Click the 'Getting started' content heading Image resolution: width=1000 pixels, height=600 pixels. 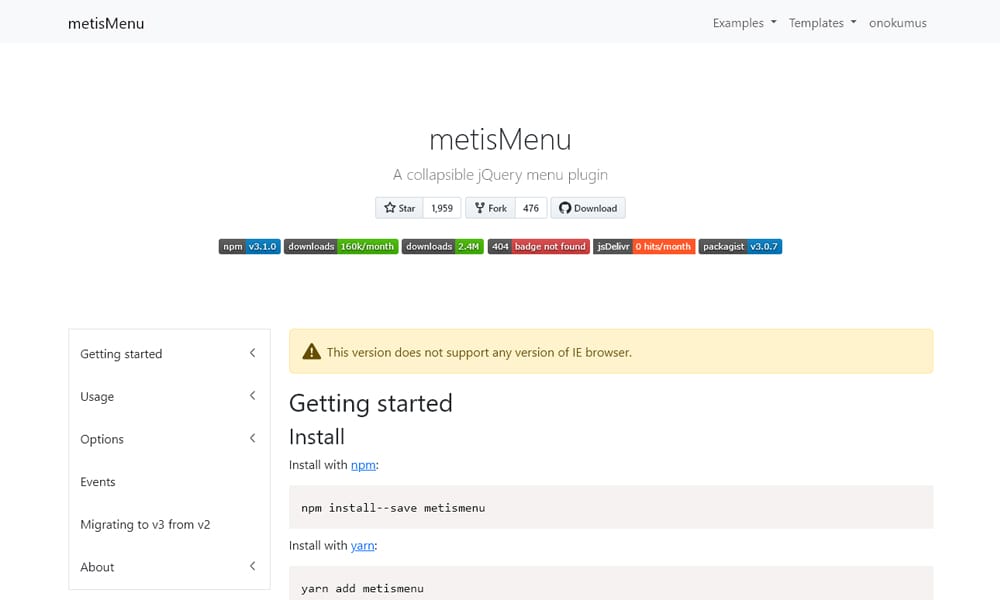click(371, 404)
